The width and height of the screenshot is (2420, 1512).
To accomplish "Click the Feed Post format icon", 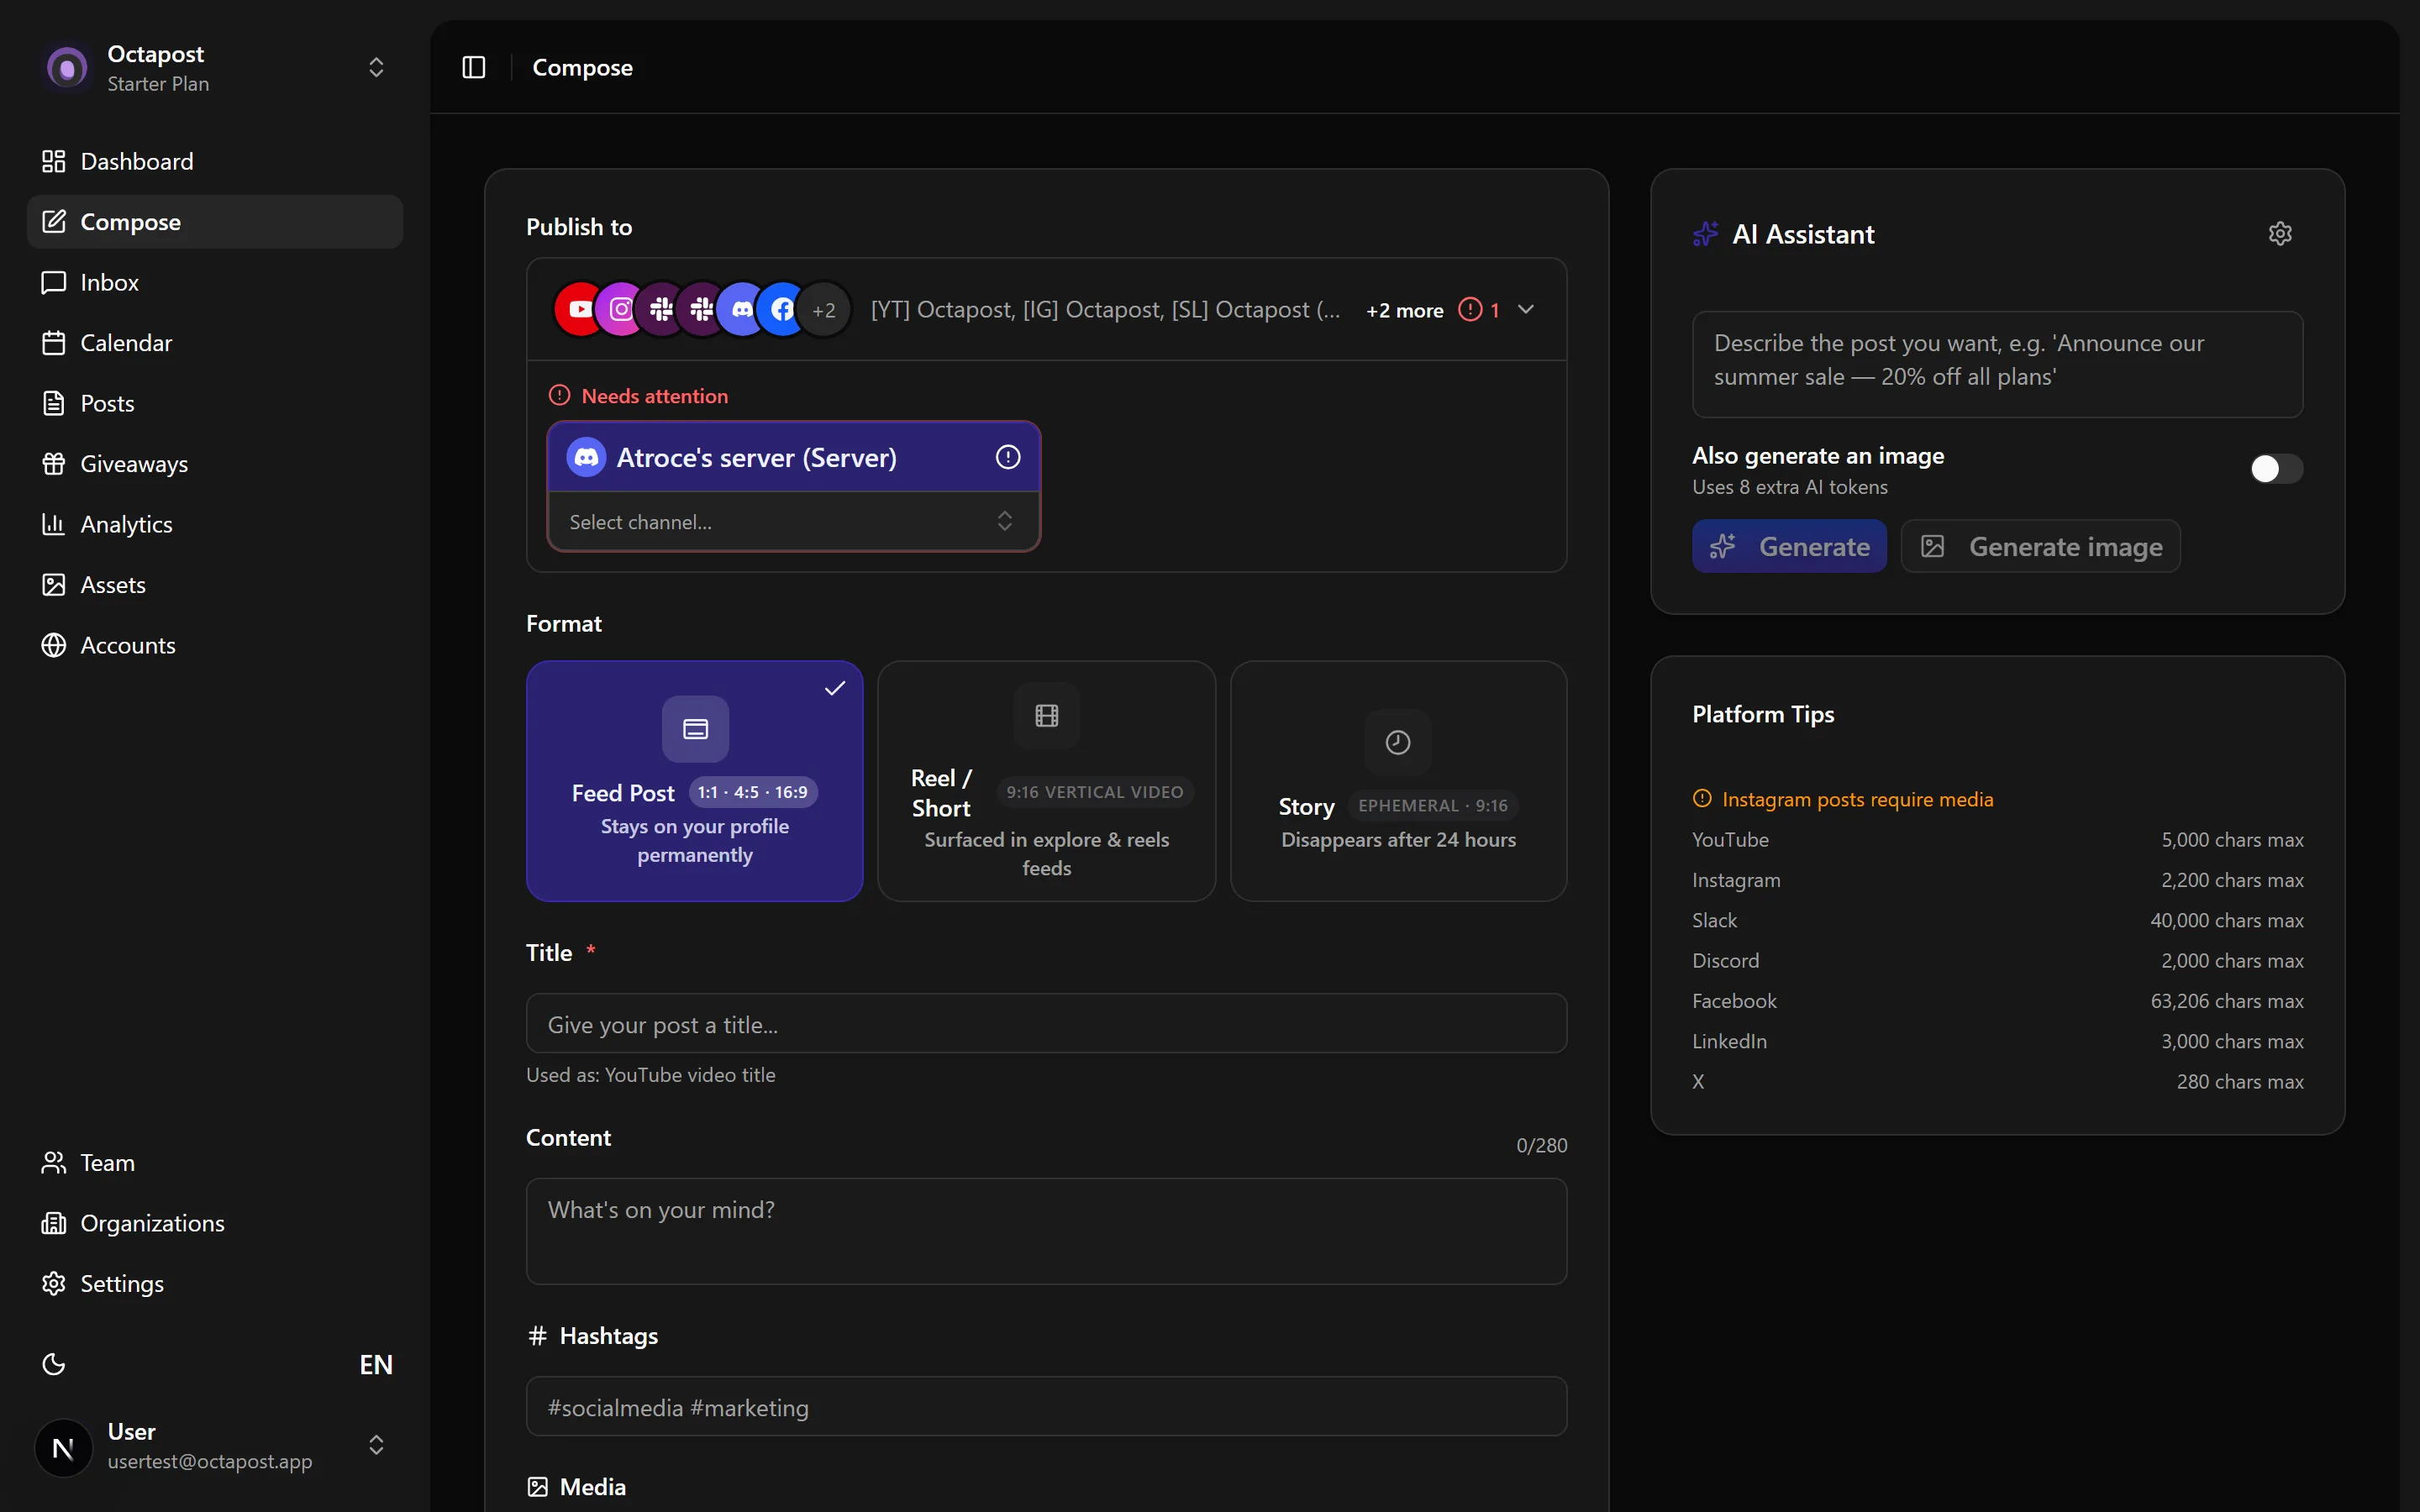I will pyautogui.click(x=695, y=729).
